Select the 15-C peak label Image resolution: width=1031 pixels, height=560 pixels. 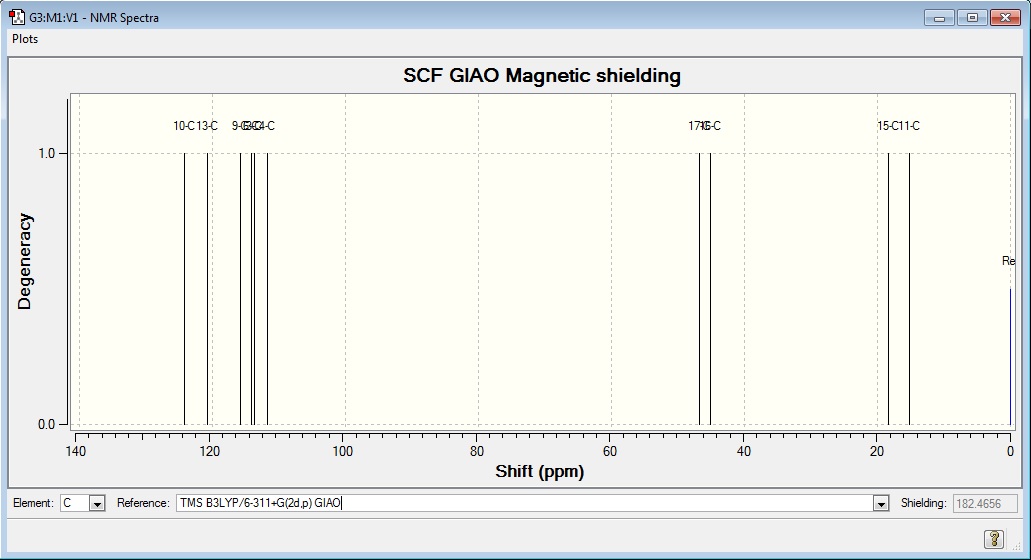[x=887, y=126]
